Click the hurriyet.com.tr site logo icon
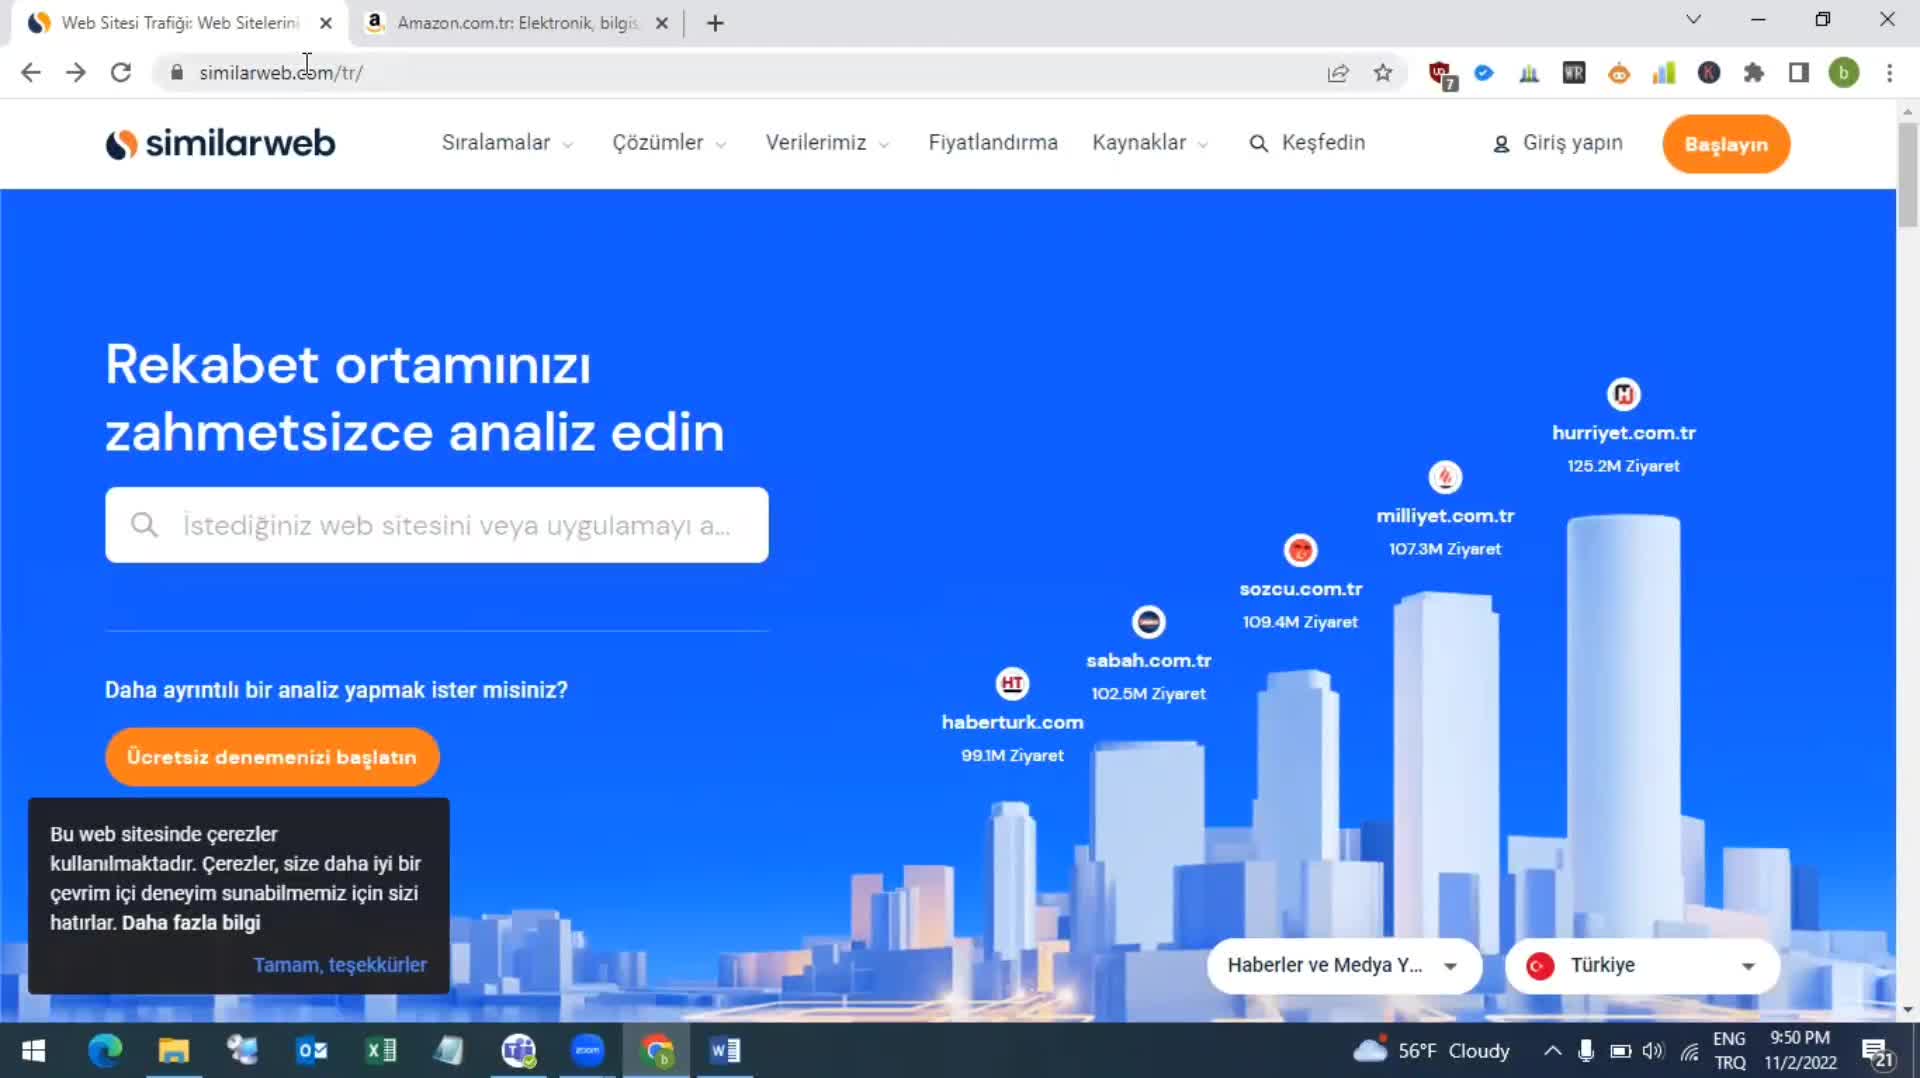Image resolution: width=1920 pixels, height=1078 pixels. click(1624, 394)
